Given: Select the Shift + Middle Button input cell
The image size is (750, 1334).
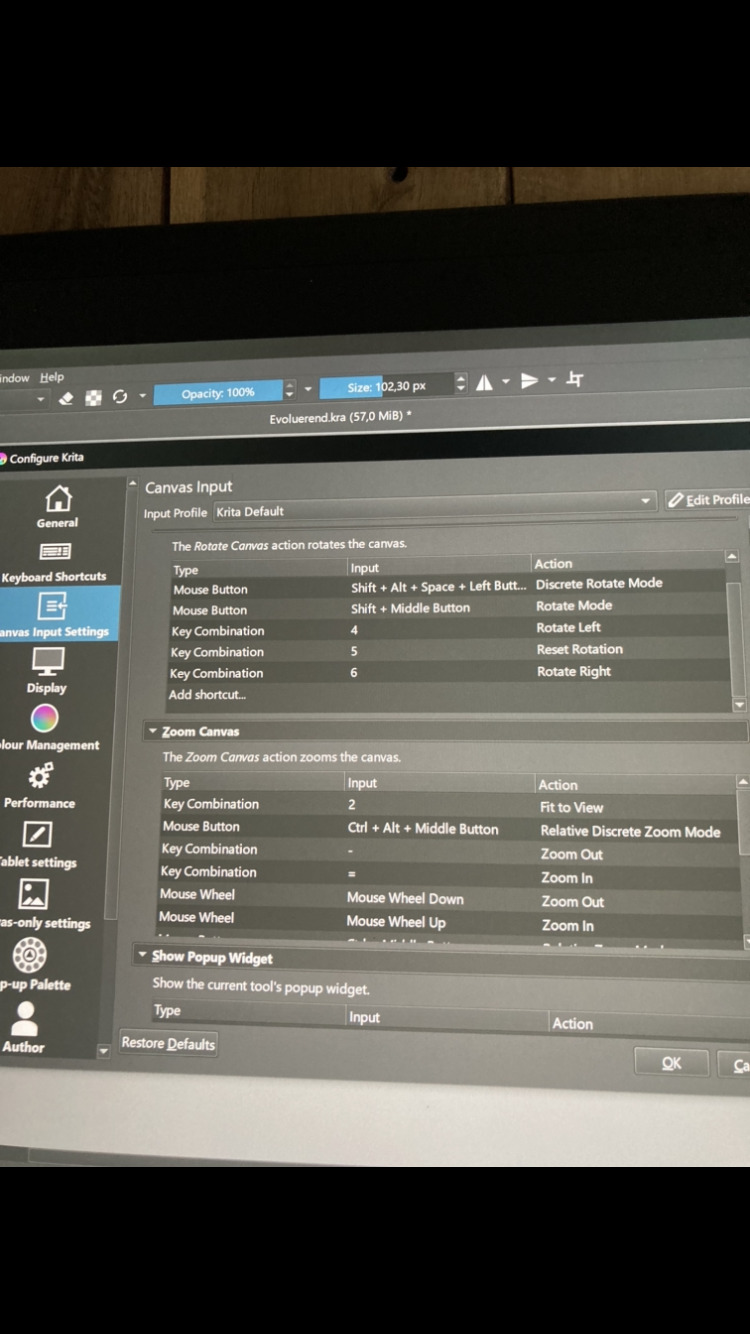Looking at the screenshot, I should [410, 608].
